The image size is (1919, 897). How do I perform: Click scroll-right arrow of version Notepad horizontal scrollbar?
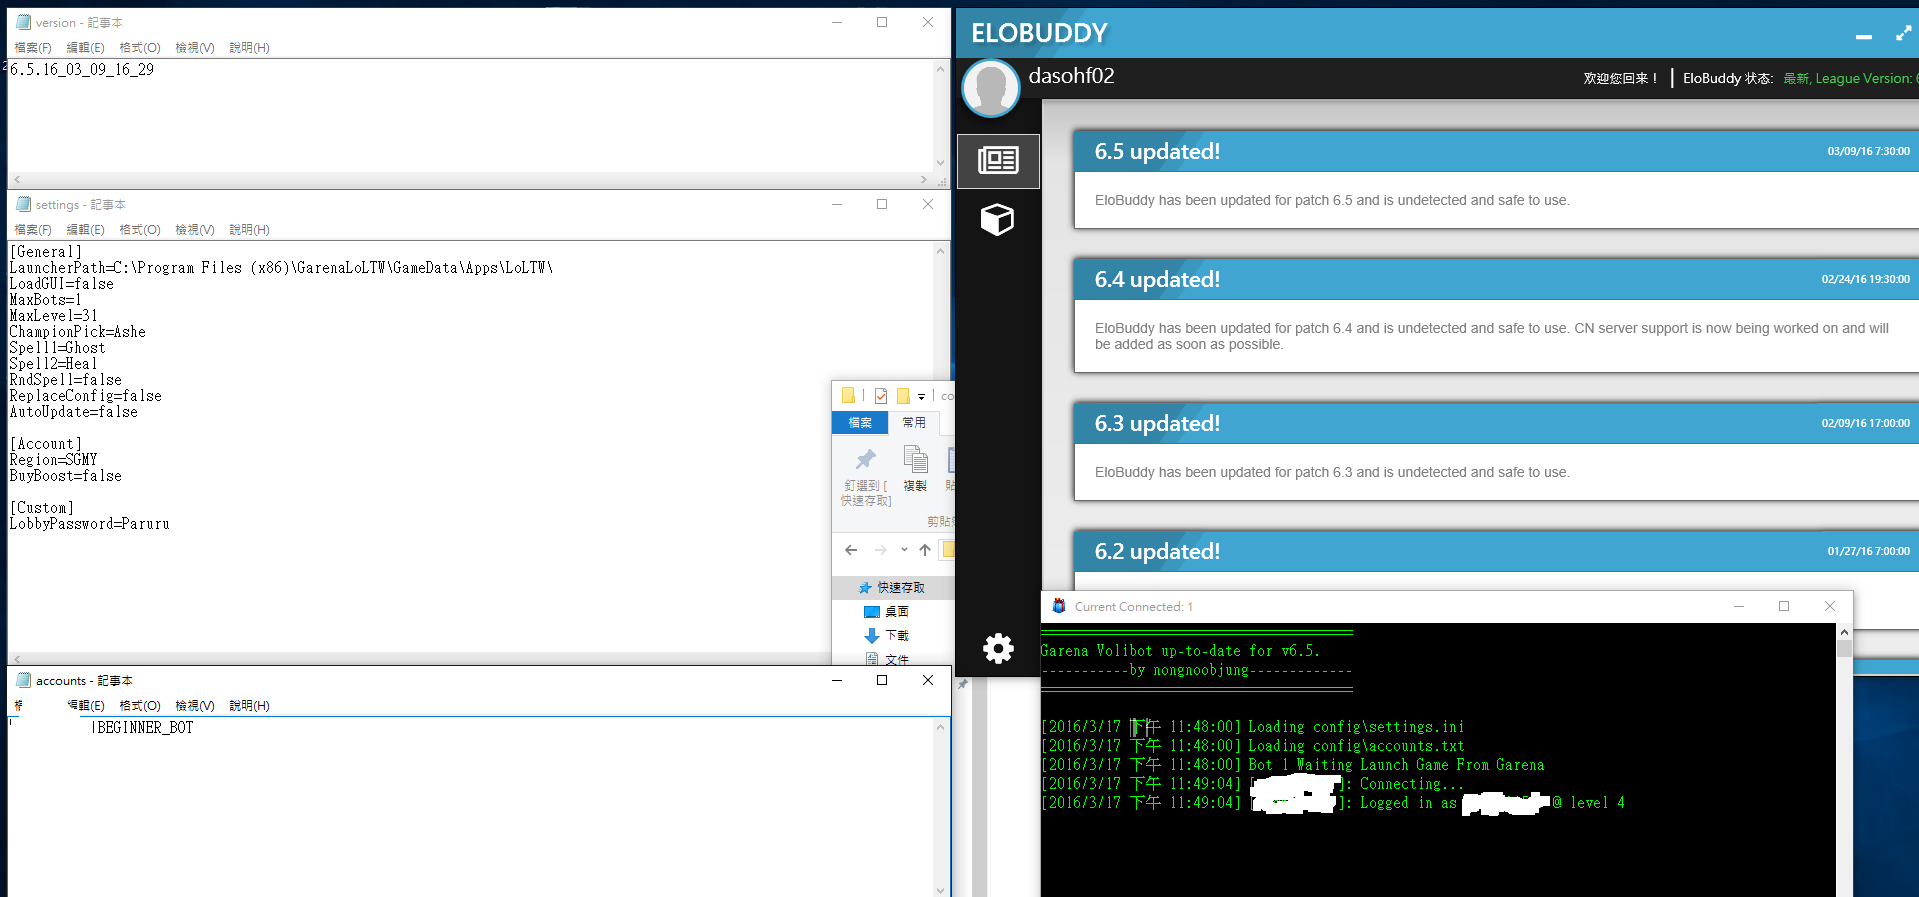923,180
